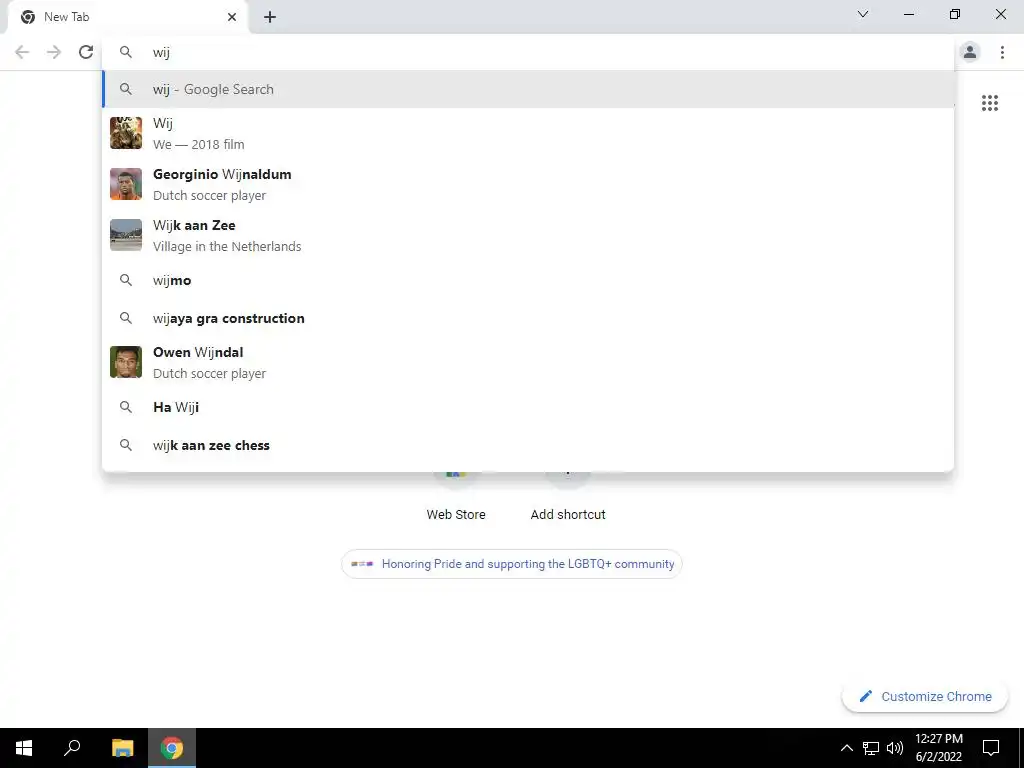Select the 'Wijk aan Zee' village suggestion
Screen dimensions: 1024x768
[528, 235]
